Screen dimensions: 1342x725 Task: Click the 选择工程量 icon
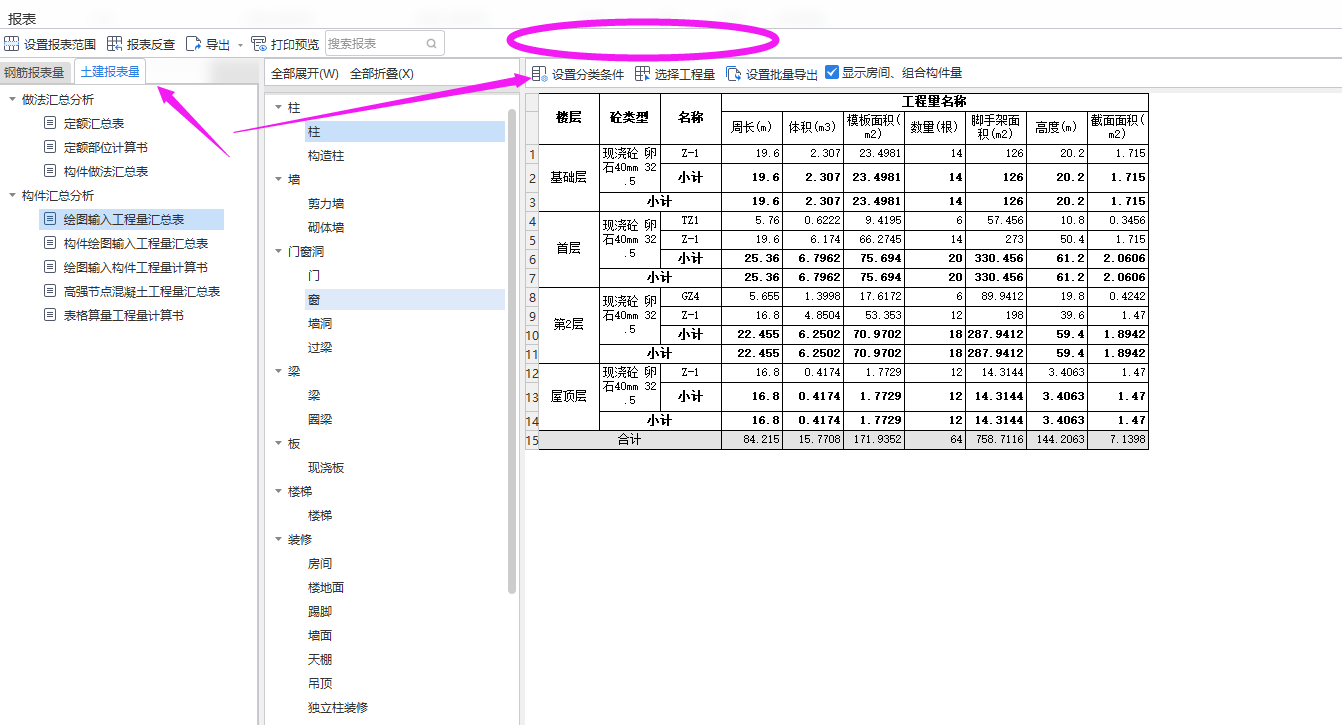click(643, 74)
